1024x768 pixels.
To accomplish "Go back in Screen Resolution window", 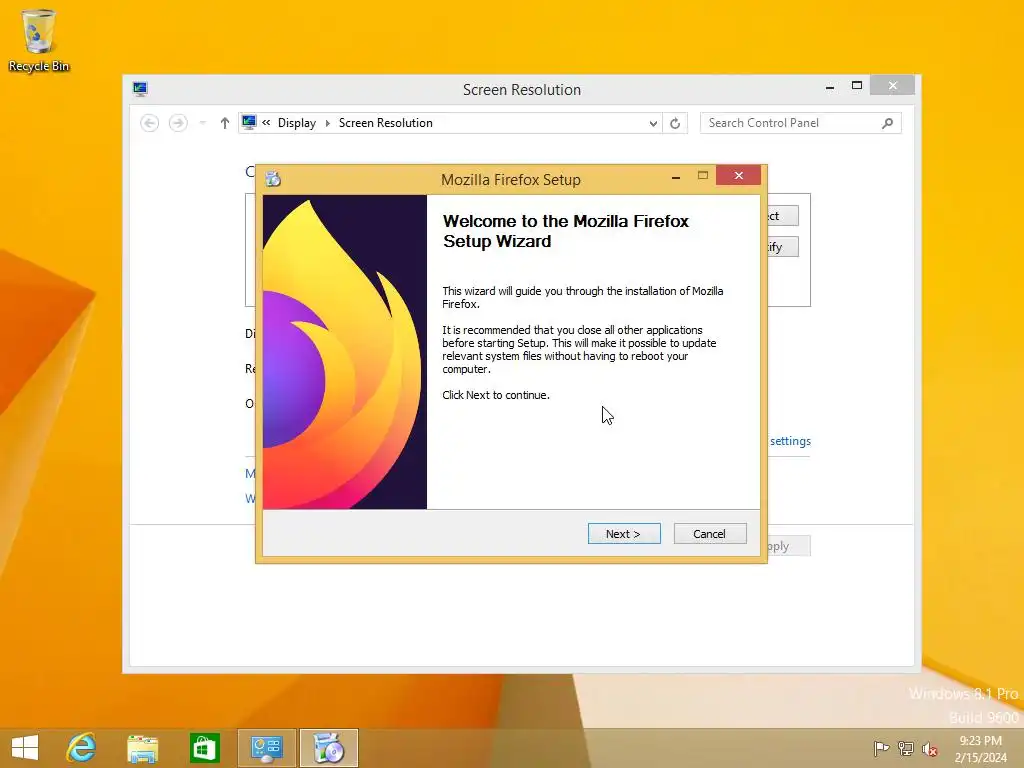I will (150, 123).
